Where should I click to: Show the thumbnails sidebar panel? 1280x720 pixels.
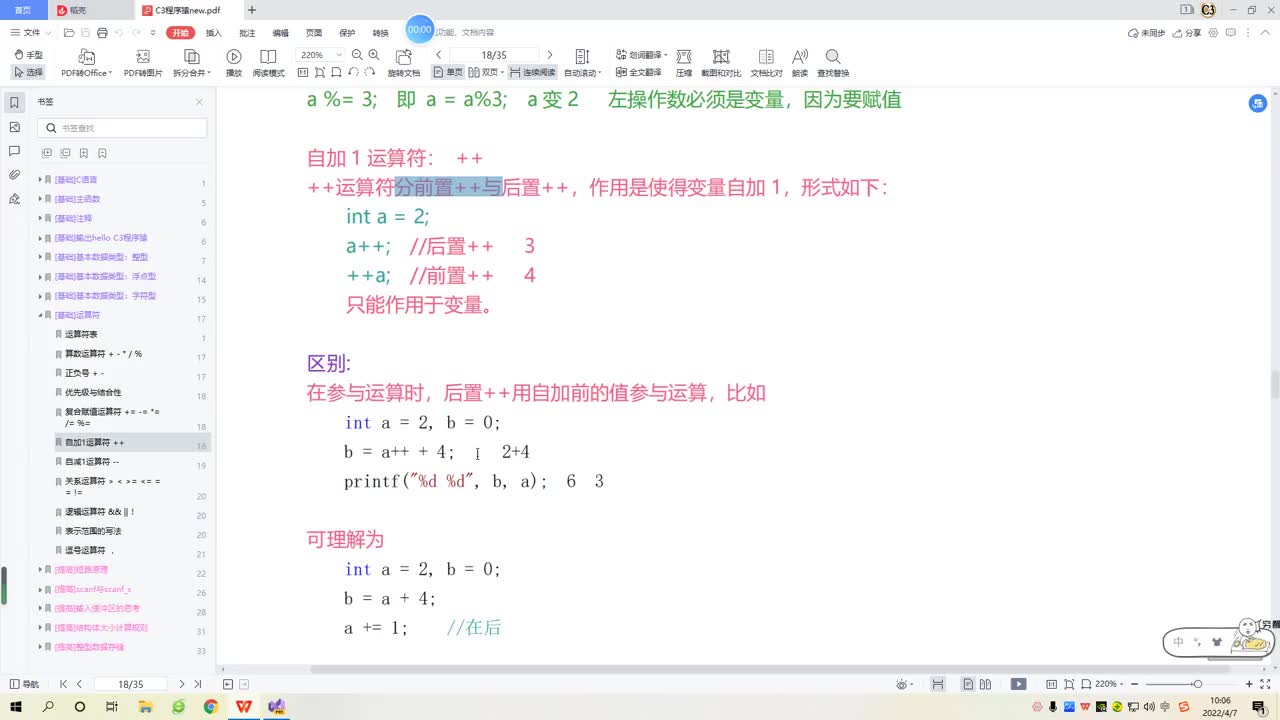point(14,127)
